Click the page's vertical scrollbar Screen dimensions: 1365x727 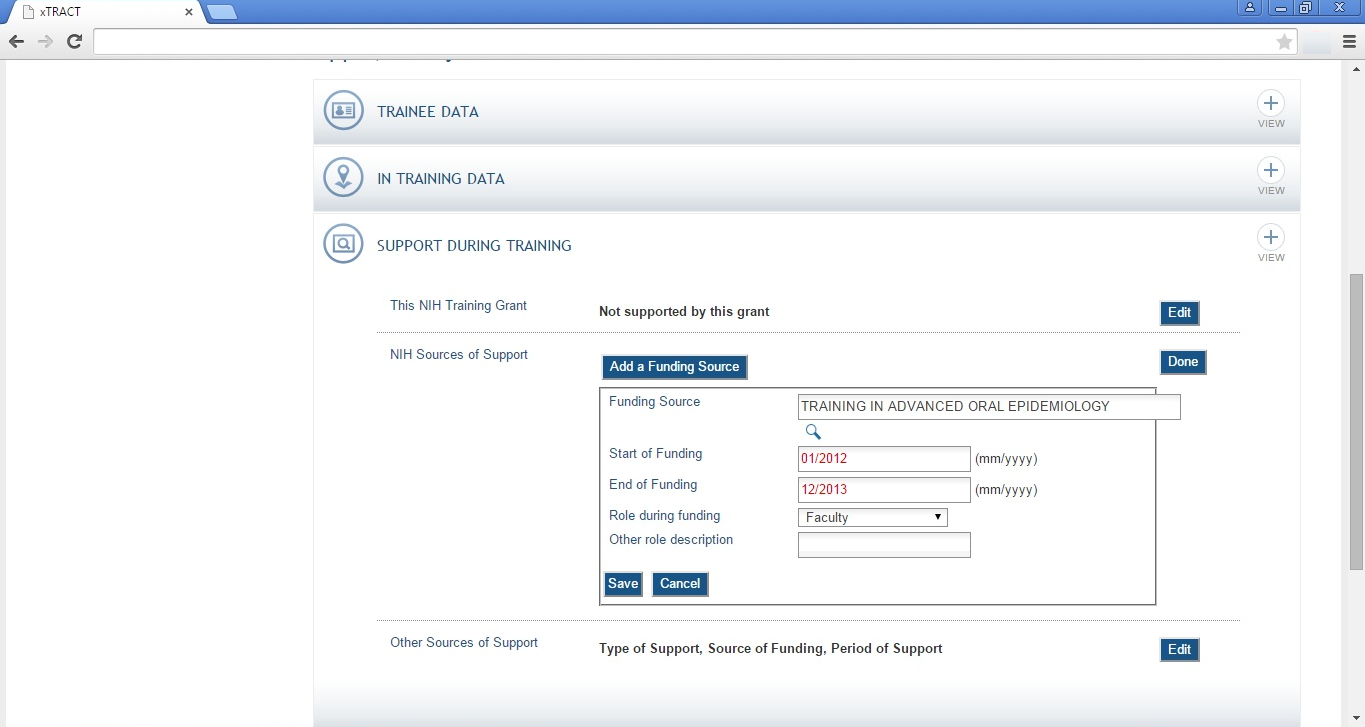1356,420
